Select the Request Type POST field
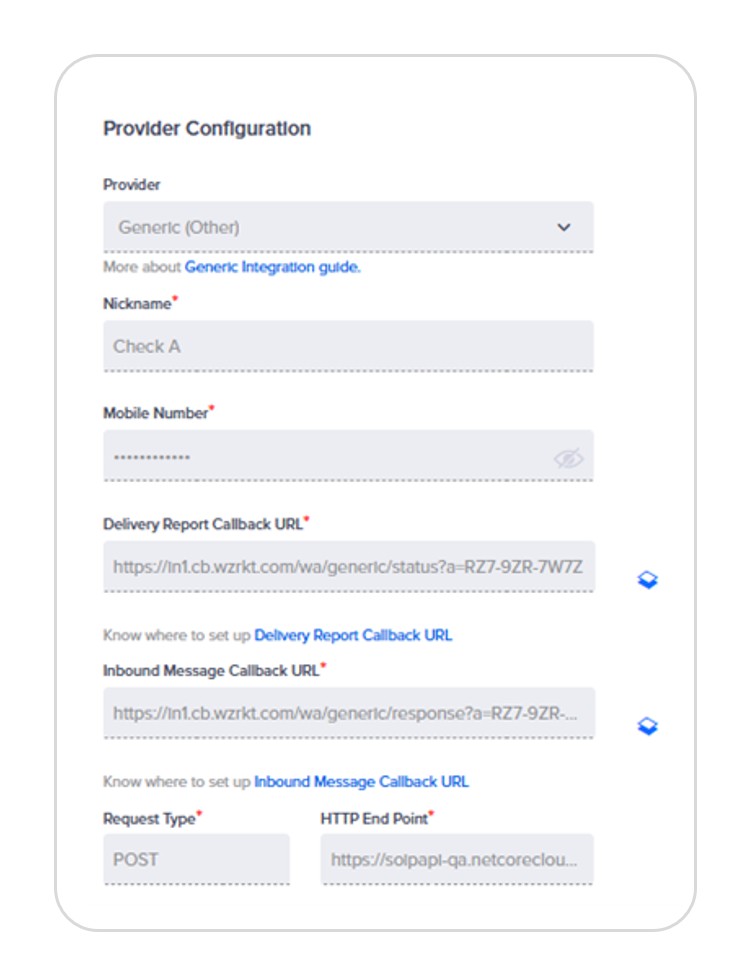Viewport: 753px width, 977px height. [x=196, y=859]
